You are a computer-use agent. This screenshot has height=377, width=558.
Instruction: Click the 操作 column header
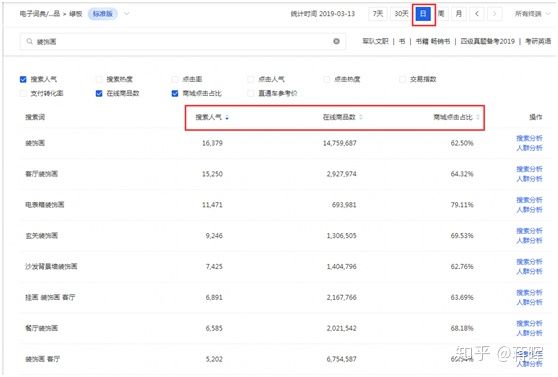(536, 117)
